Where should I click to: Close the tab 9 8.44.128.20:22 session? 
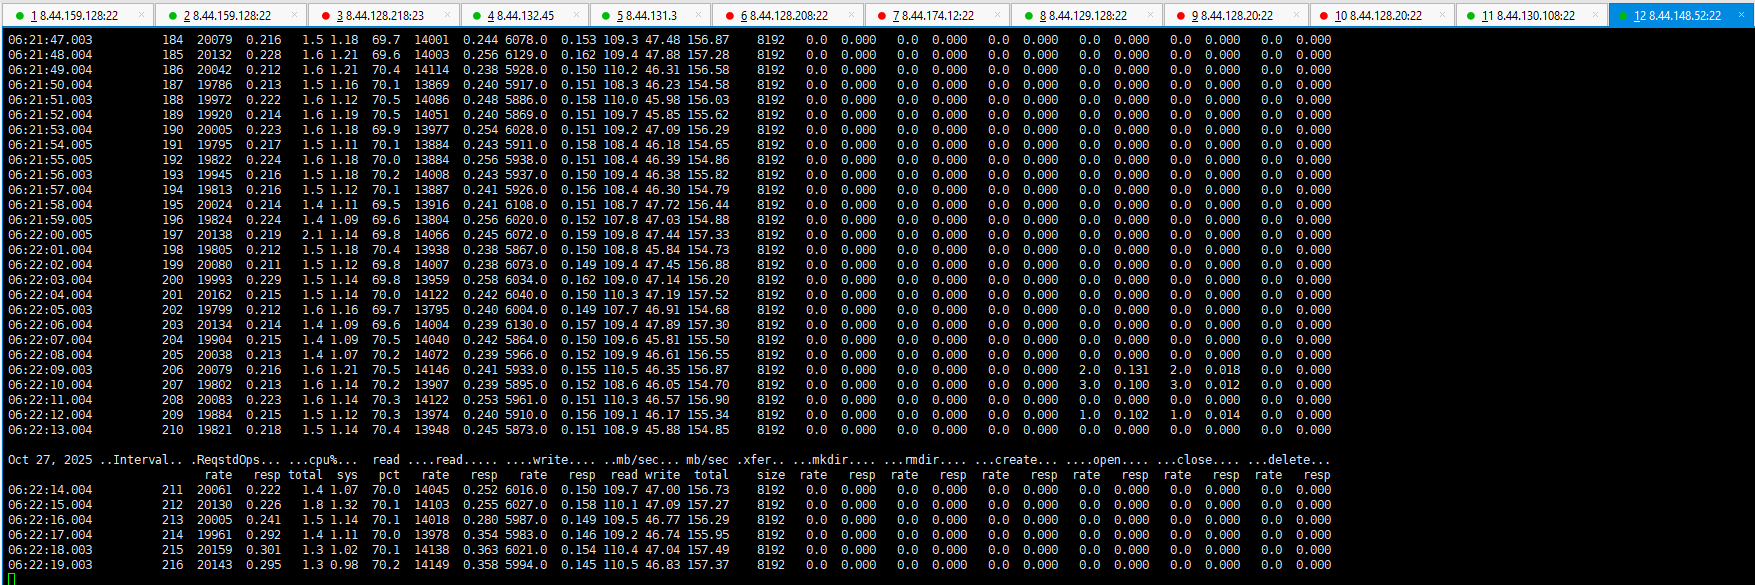point(1296,15)
